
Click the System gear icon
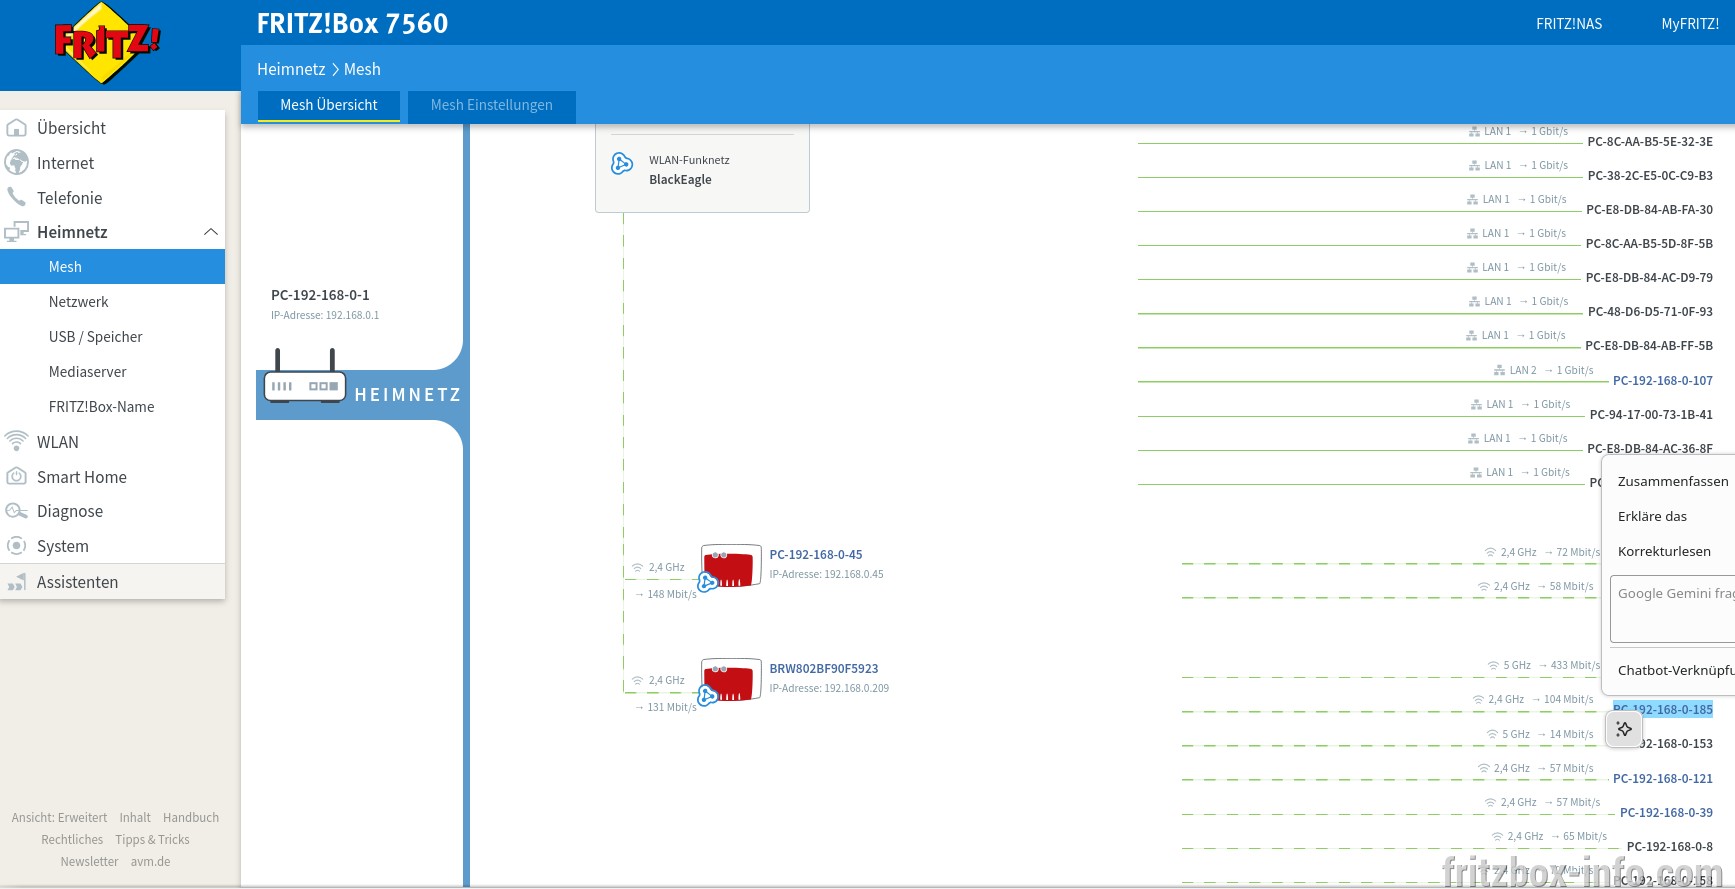click(16, 546)
